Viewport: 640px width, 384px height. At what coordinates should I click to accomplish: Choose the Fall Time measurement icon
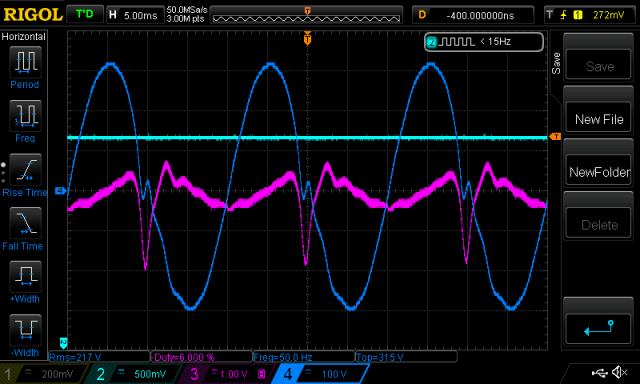click(x=25, y=223)
